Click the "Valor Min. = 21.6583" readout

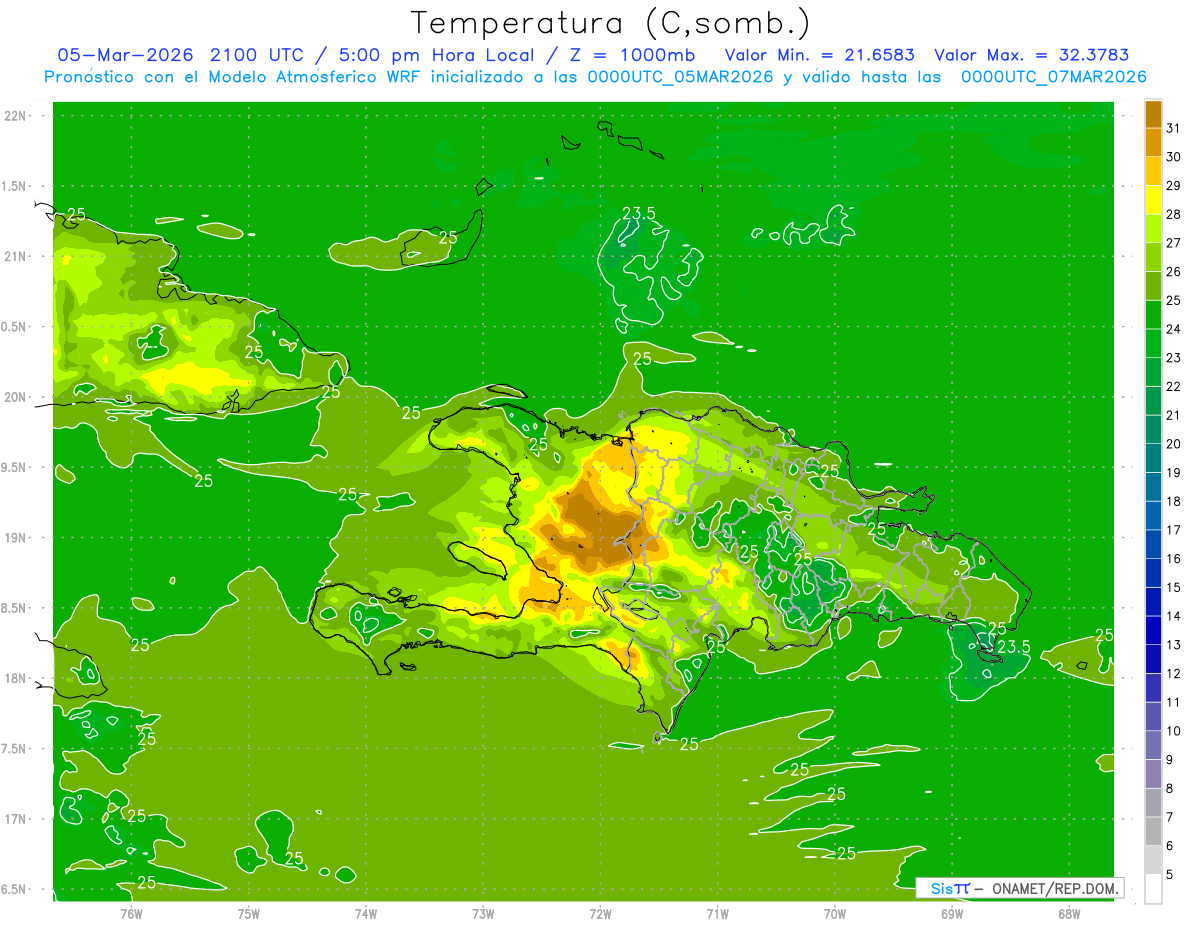pyautogui.click(x=820, y=55)
